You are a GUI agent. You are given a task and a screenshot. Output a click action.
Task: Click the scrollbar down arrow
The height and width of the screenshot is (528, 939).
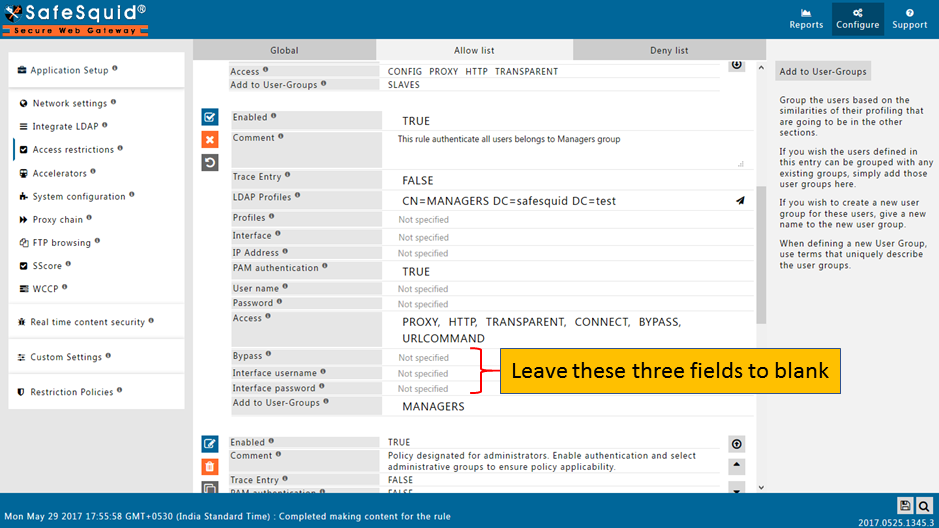[761, 487]
